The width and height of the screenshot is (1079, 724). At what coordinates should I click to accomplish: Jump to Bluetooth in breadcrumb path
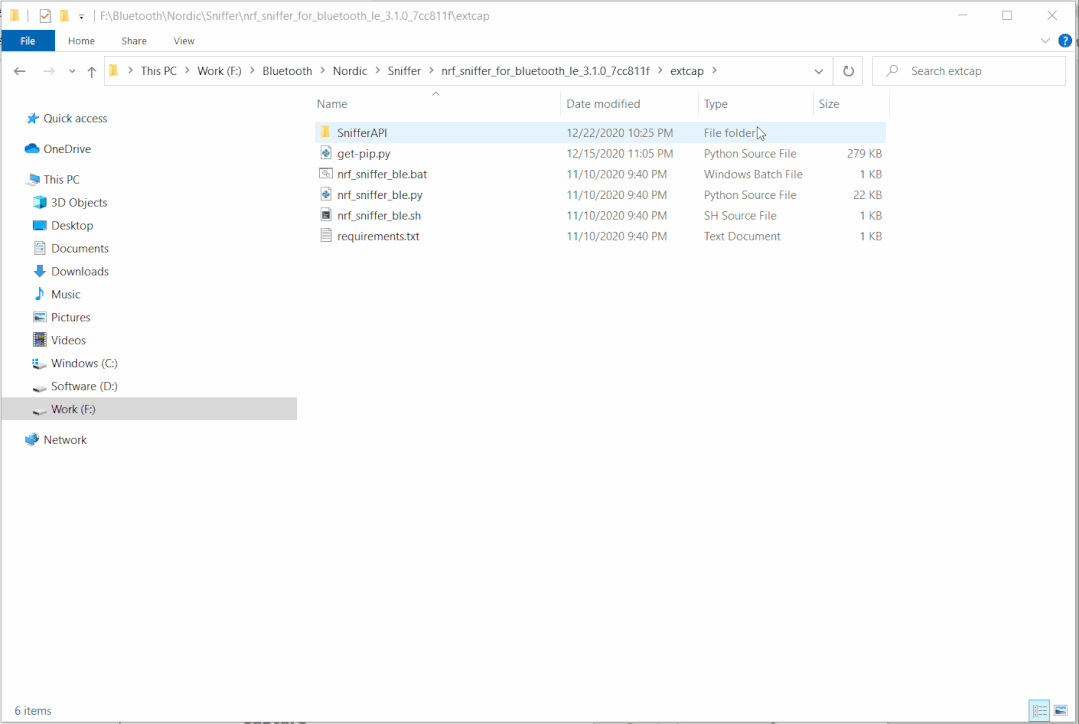287,71
